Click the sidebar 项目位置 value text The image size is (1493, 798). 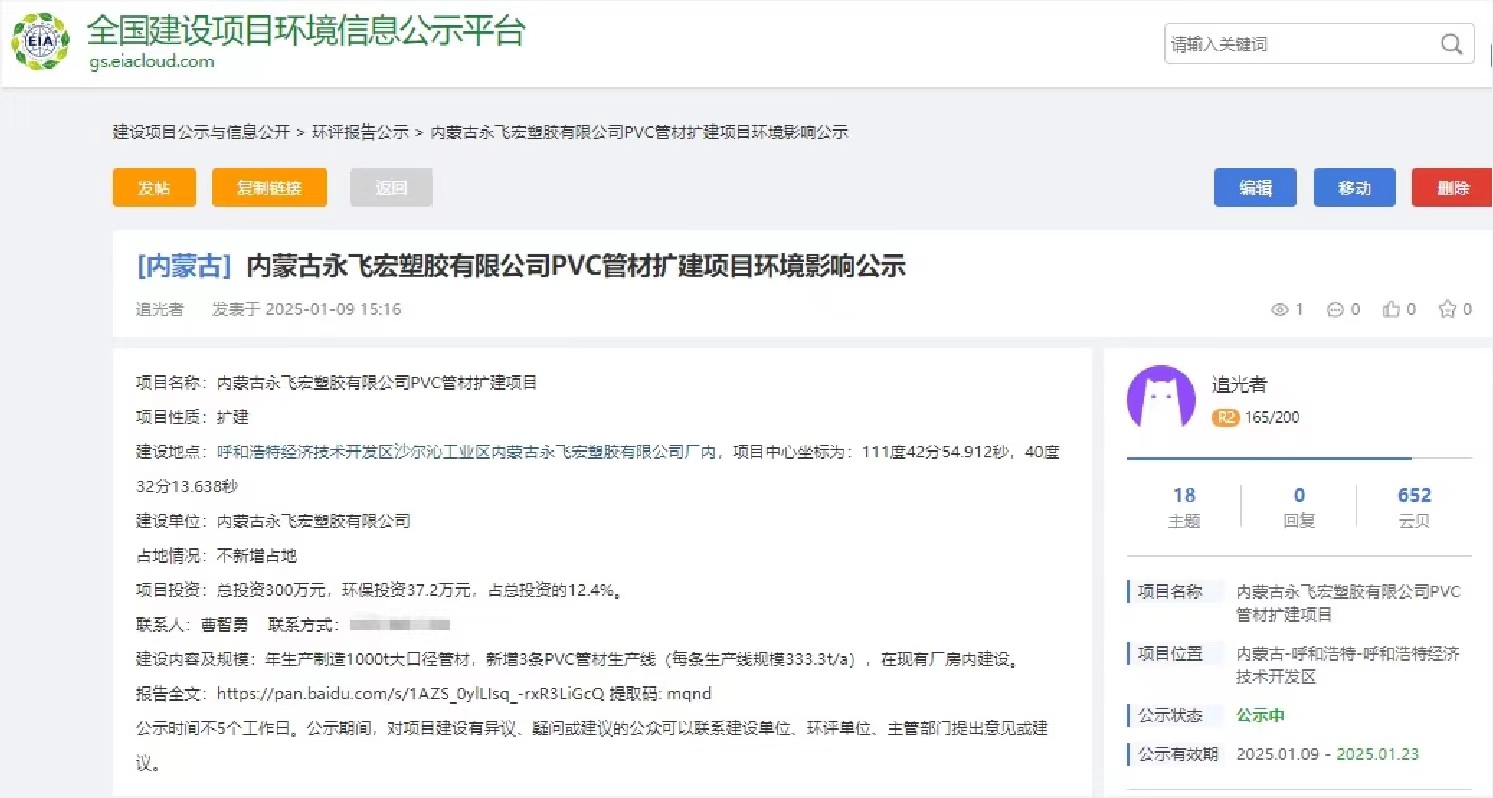[1348, 665]
